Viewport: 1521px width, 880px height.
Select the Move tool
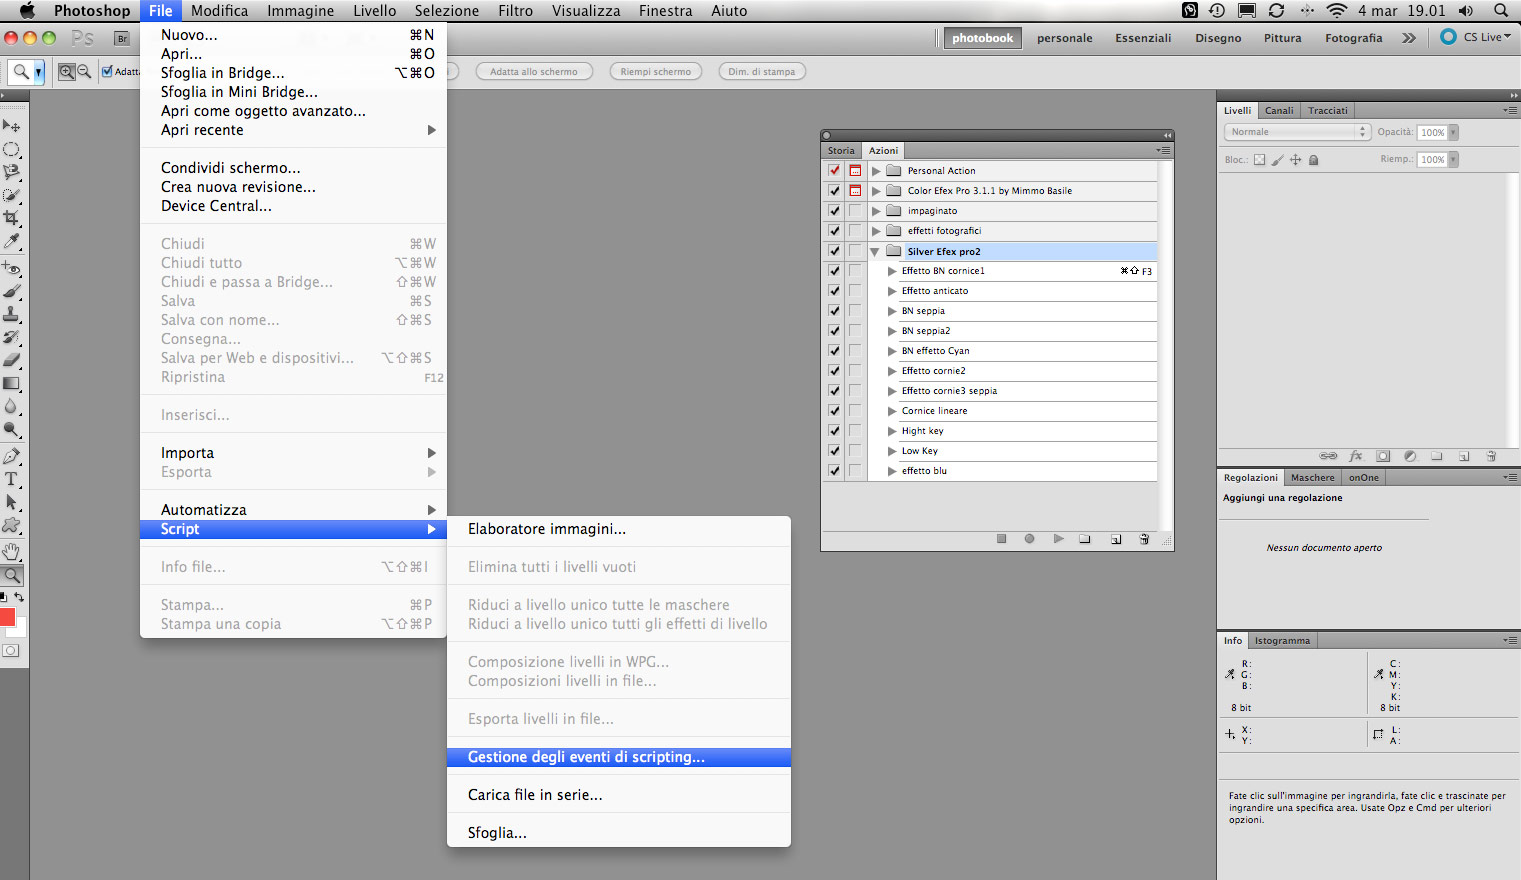coord(12,126)
